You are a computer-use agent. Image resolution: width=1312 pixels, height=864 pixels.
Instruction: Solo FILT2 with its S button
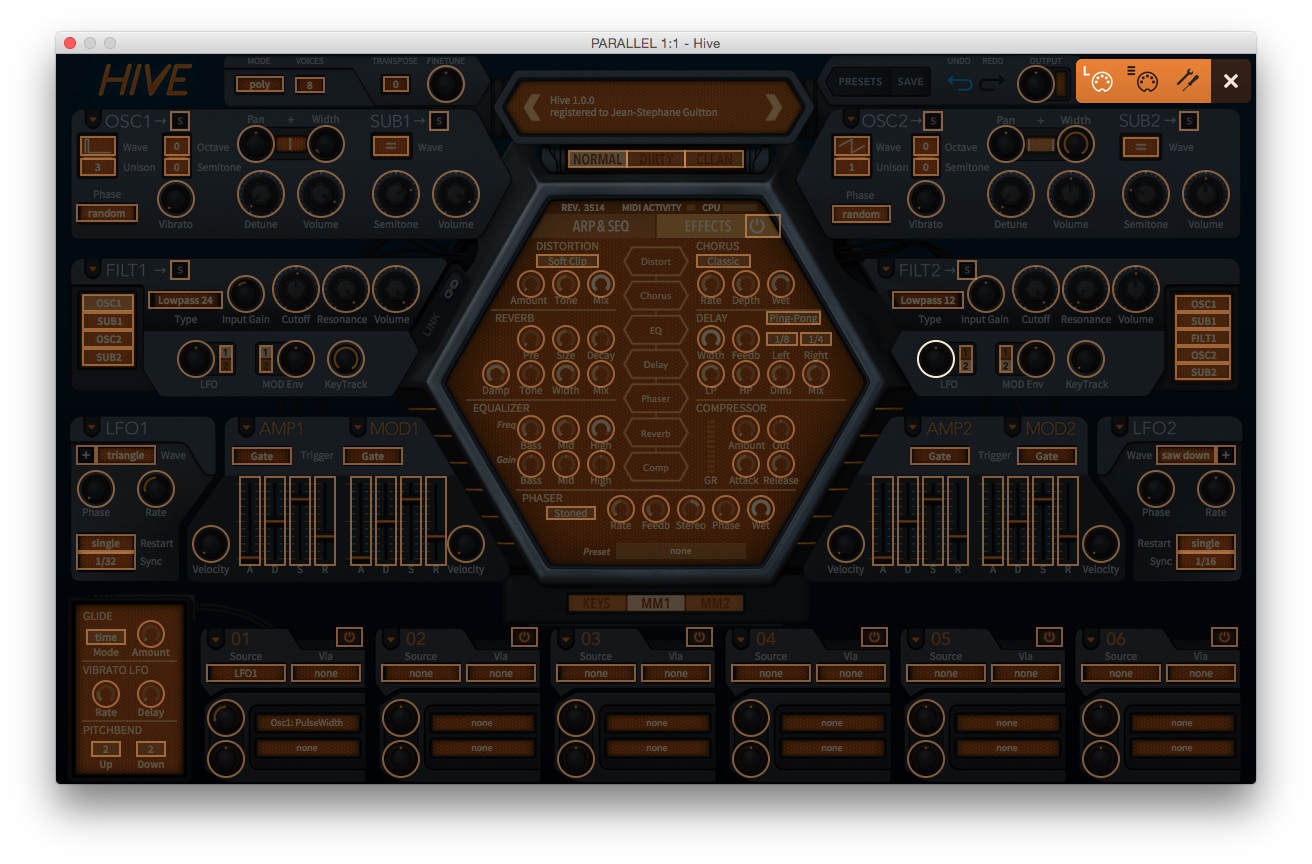966,269
